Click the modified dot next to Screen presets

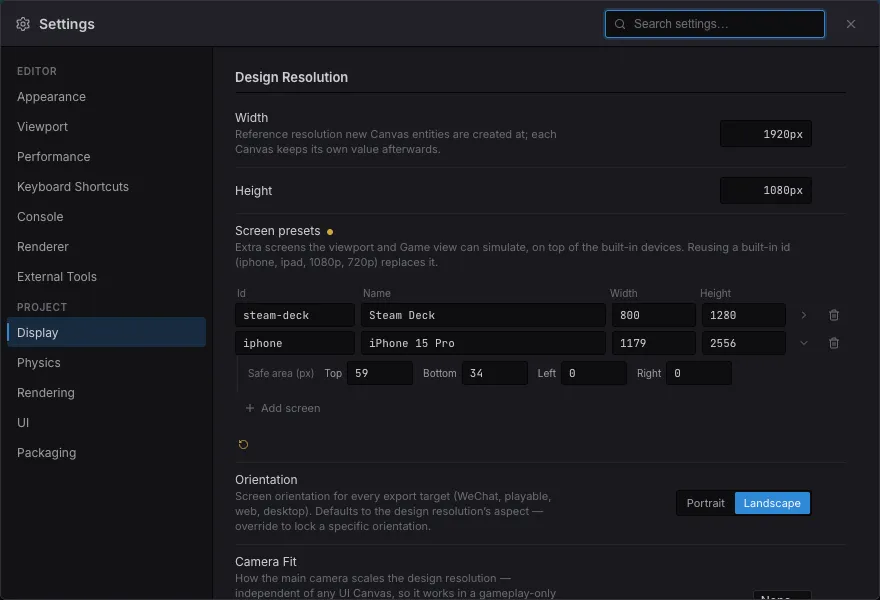click(x=330, y=232)
